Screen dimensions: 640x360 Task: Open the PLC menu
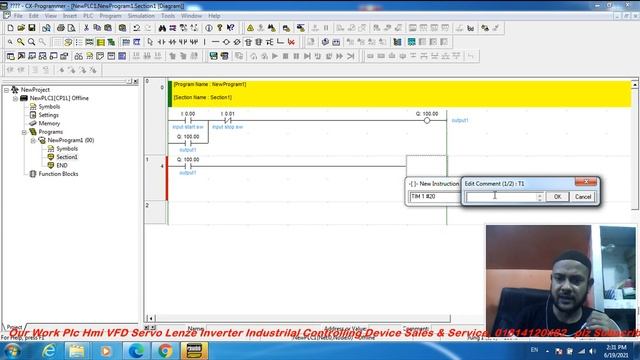[x=88, y=16]
